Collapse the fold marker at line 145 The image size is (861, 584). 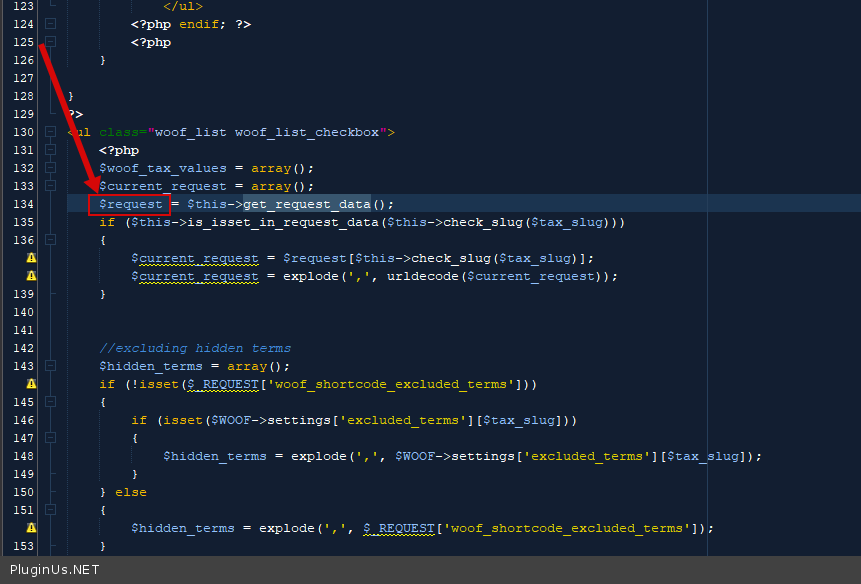point(50,402)
